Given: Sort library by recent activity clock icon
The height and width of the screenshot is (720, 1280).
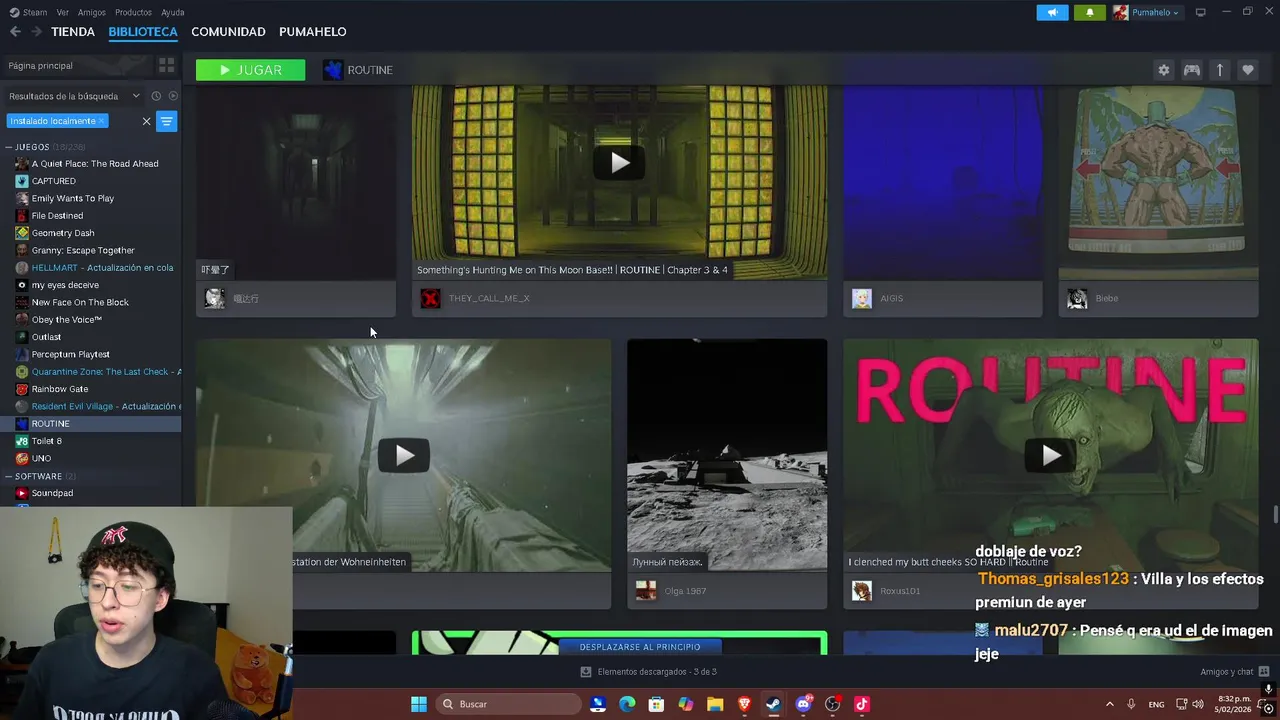Looking at the screenshot, I should coord(156,96).
